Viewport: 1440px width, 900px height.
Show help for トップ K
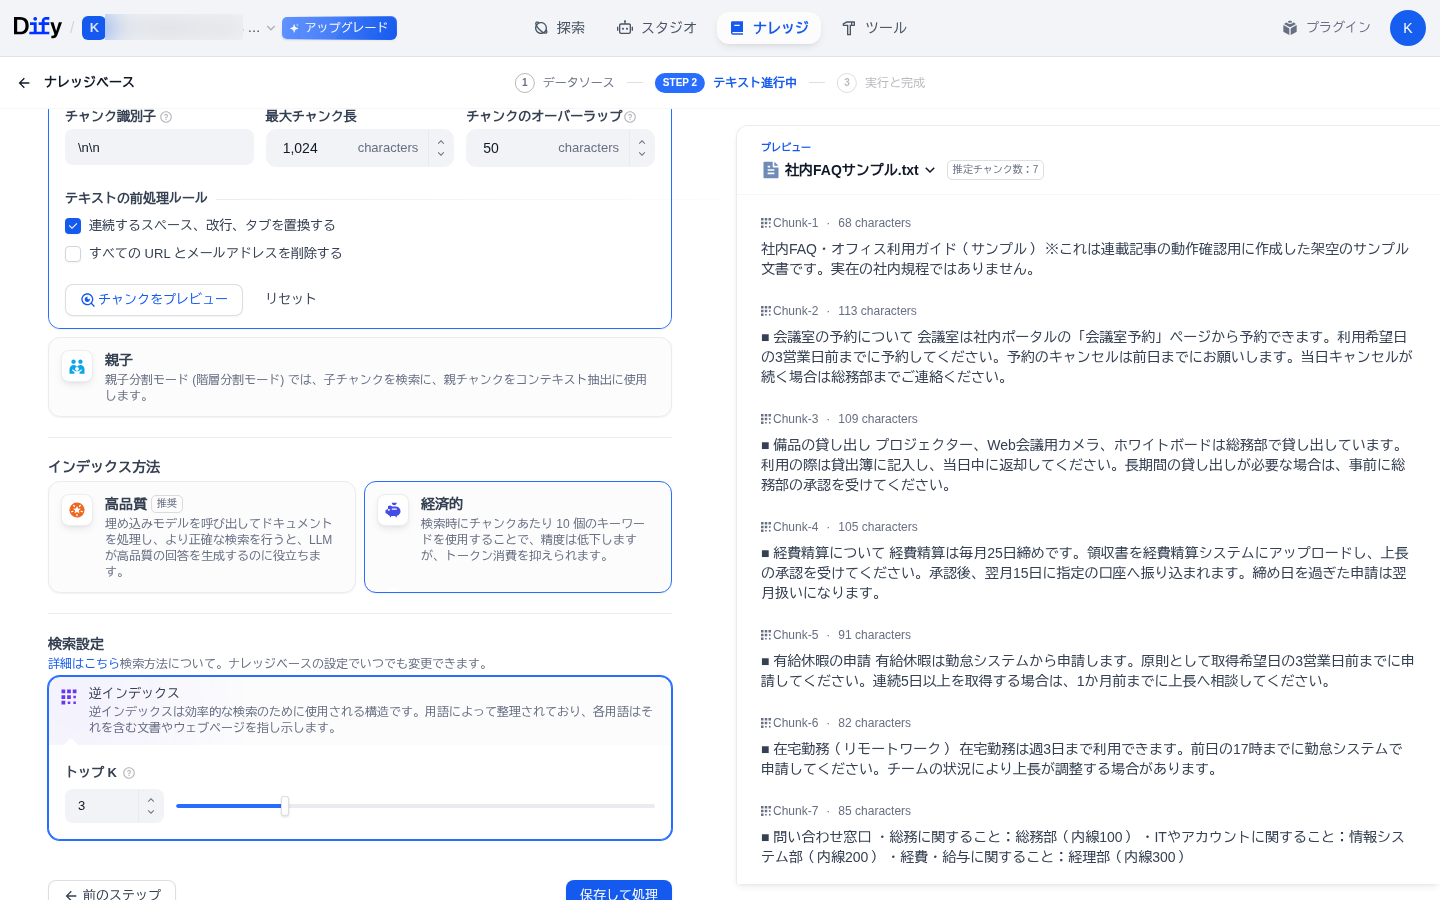(129, 773)
